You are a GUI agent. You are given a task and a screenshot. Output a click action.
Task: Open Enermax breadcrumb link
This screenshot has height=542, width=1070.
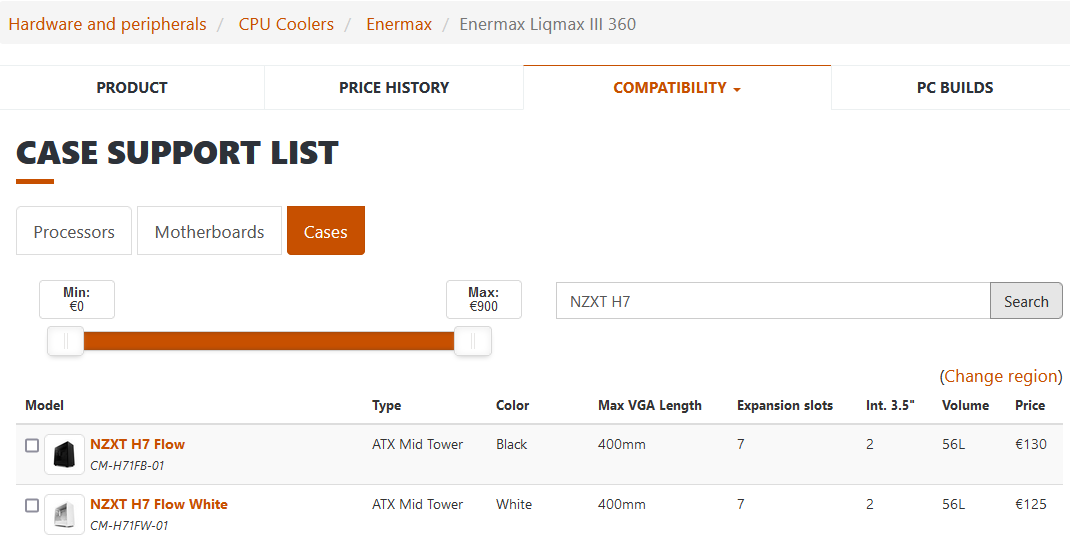pyautogui.click(x=399, y=25)
